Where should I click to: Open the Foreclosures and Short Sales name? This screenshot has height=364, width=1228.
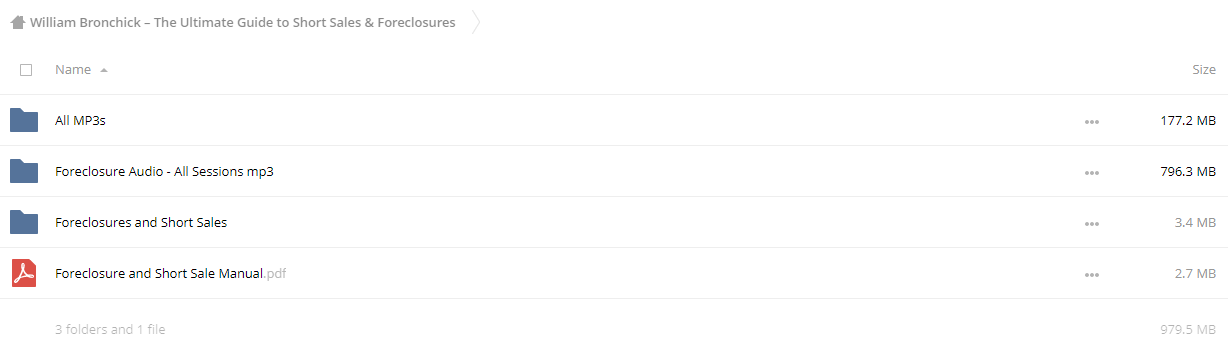pos(141,222)
